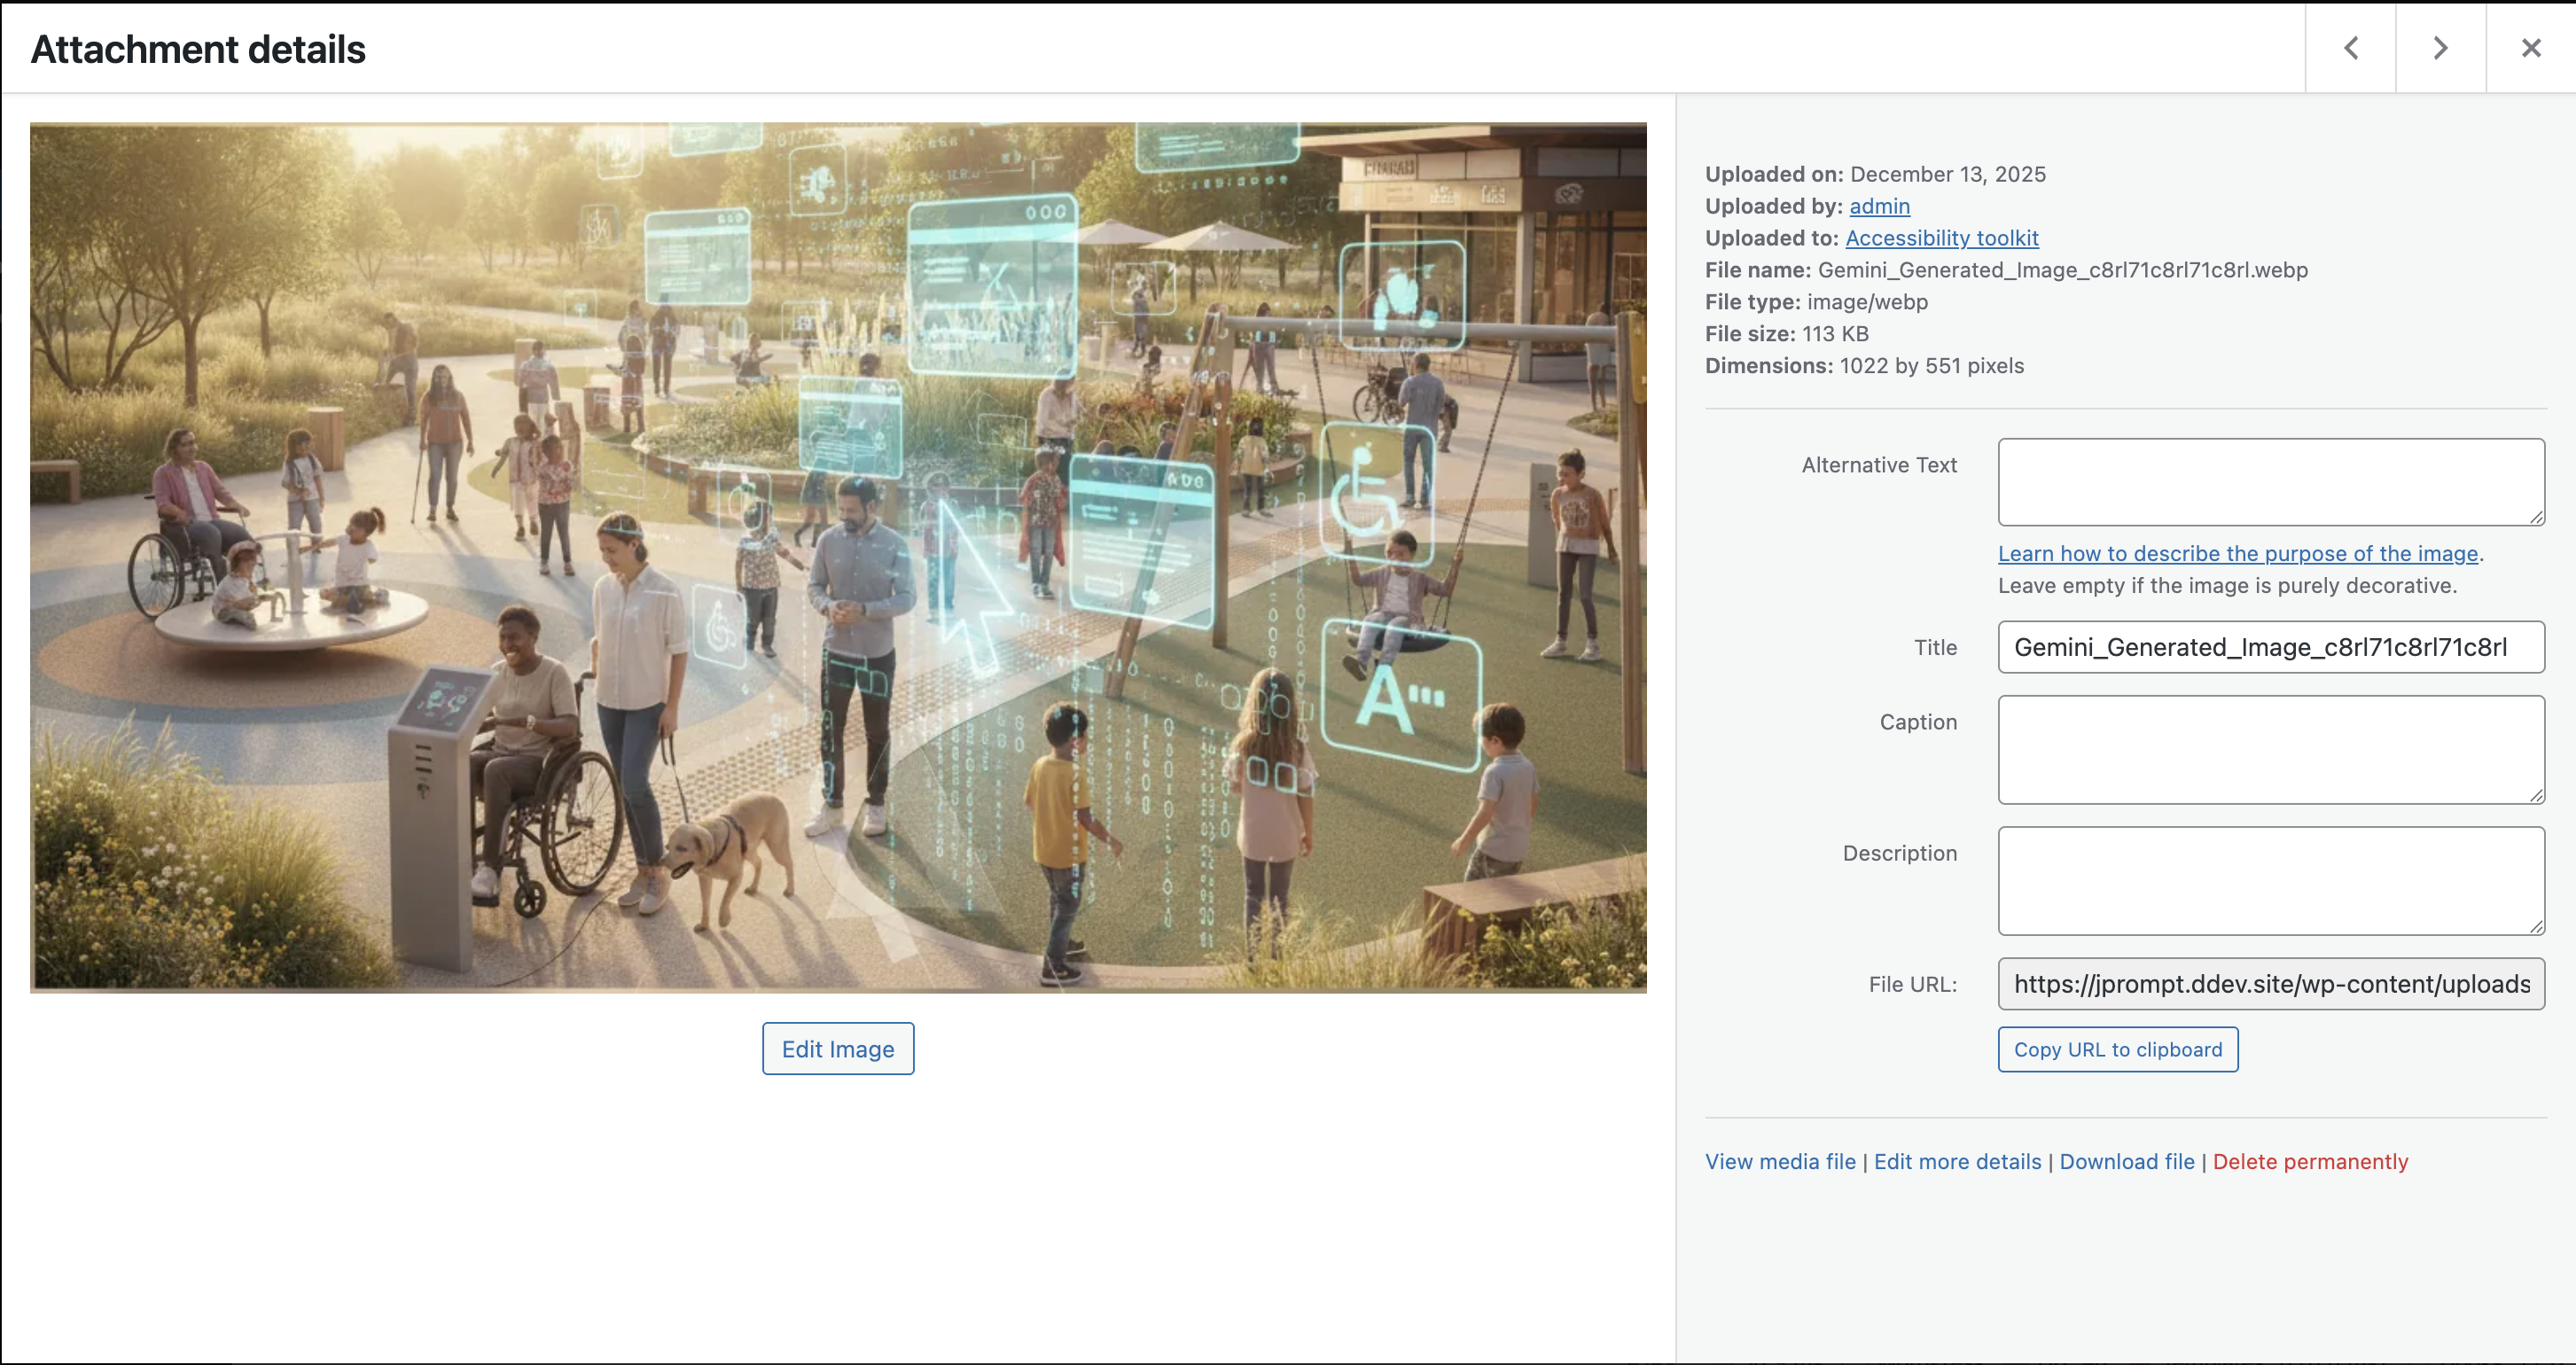
Task: Close the Attachment details dialog
Action: [2531, 48]
